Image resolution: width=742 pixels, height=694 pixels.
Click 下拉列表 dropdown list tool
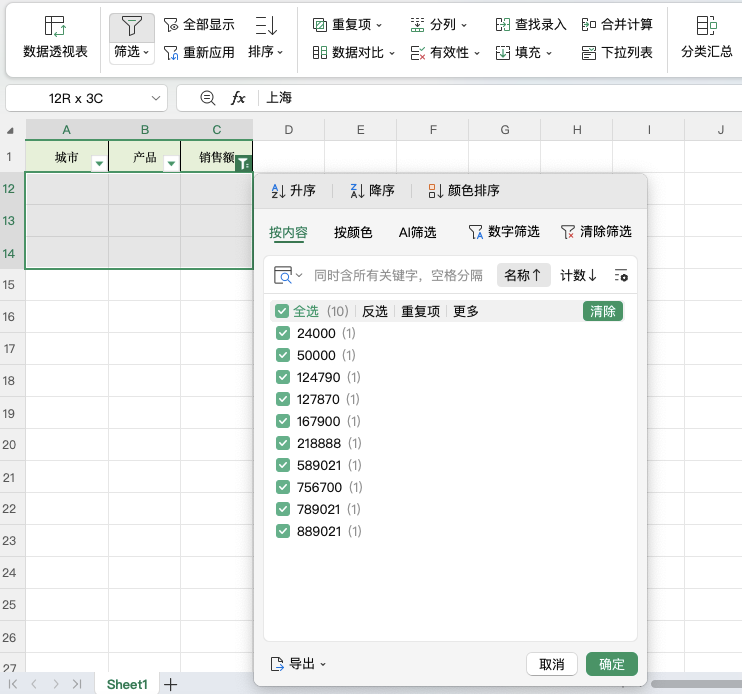pyautogui.click(x=617, y=53)
